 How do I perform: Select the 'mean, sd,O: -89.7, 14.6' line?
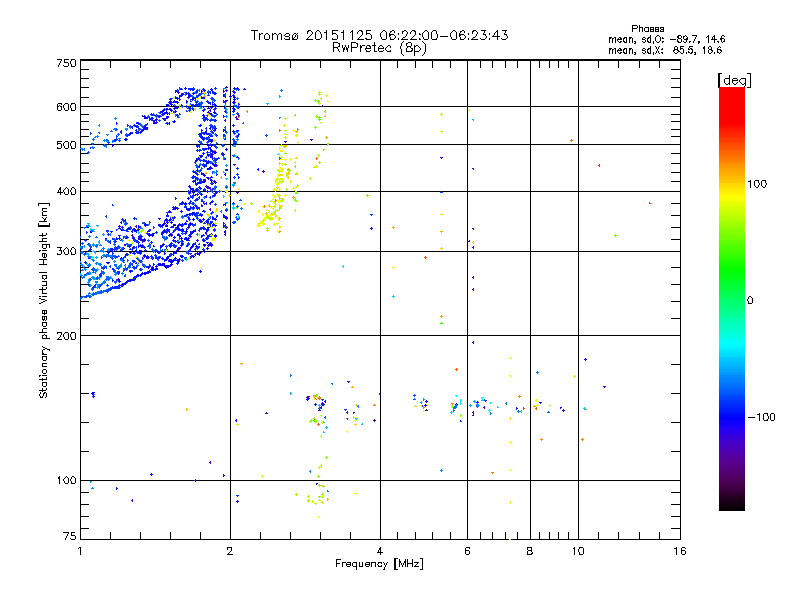pos(666,39)
